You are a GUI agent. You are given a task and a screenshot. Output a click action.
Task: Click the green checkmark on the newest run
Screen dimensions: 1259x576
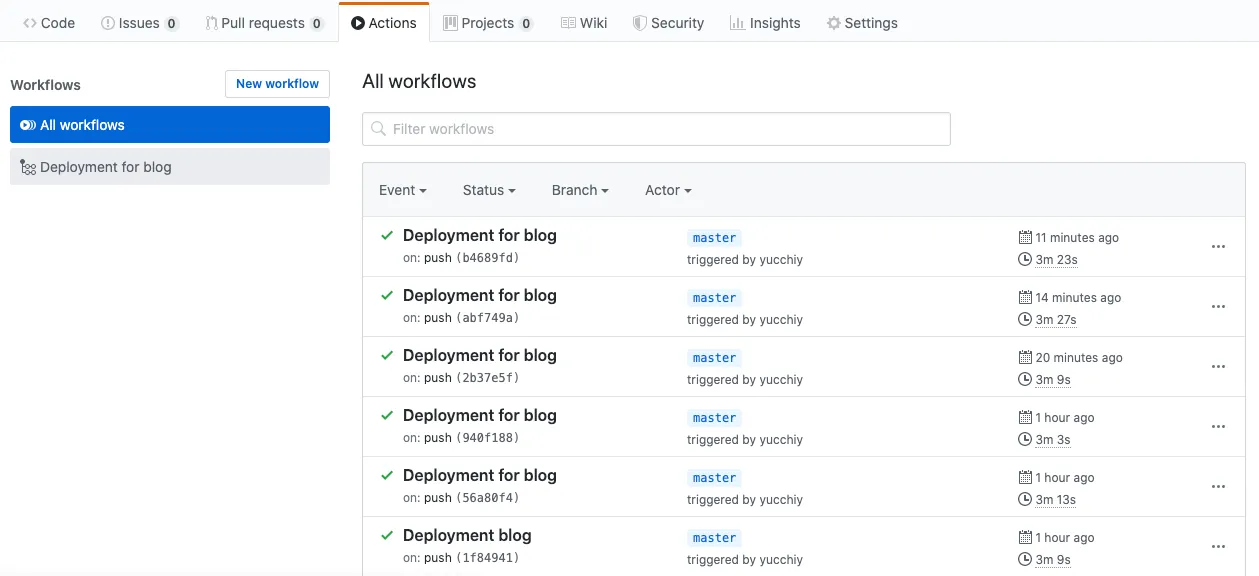point(386,235)
